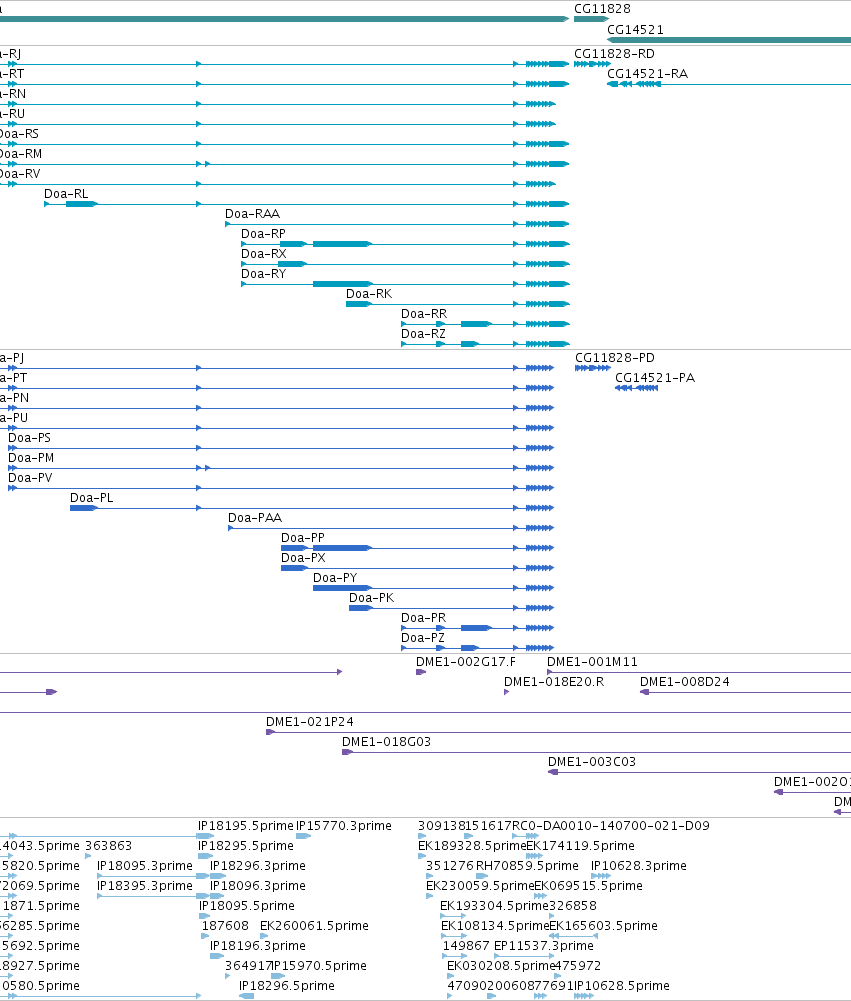Click EST label EK193304.5prime
The height and width of the screenshot is (1001, 851).
point(494,906)
